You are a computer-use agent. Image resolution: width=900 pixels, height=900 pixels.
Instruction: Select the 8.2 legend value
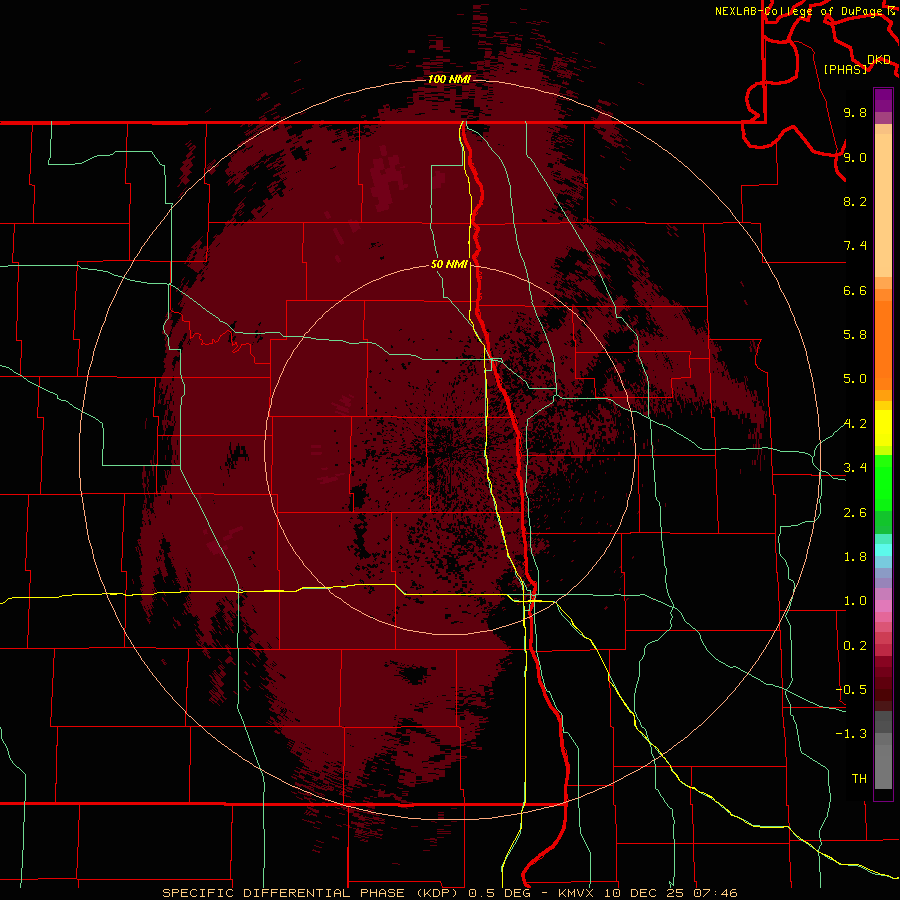pos(855,201)
